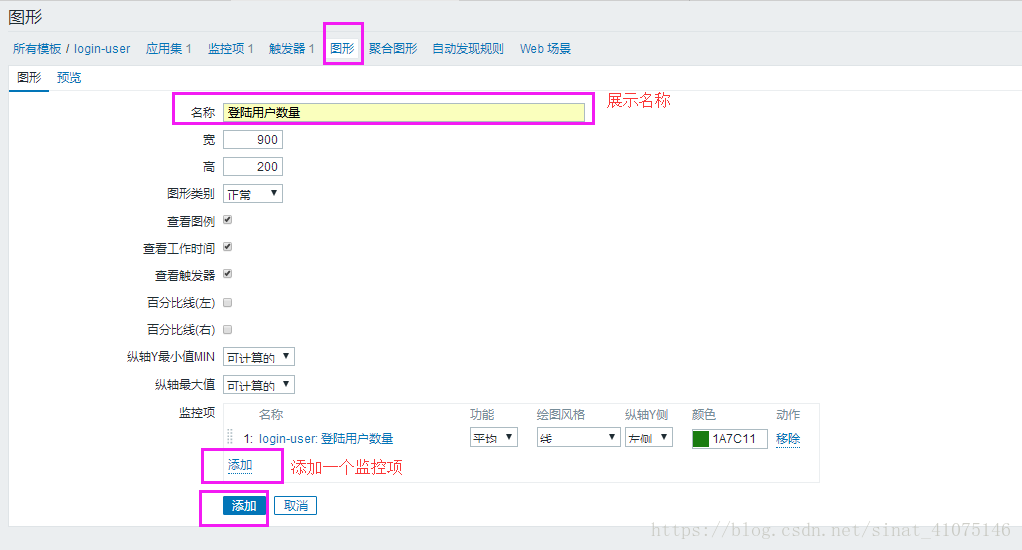Viewport: 1022px width, 550px height.
Task: Open the 纵轴最大值 dropdown
Action: pos(259,385)
